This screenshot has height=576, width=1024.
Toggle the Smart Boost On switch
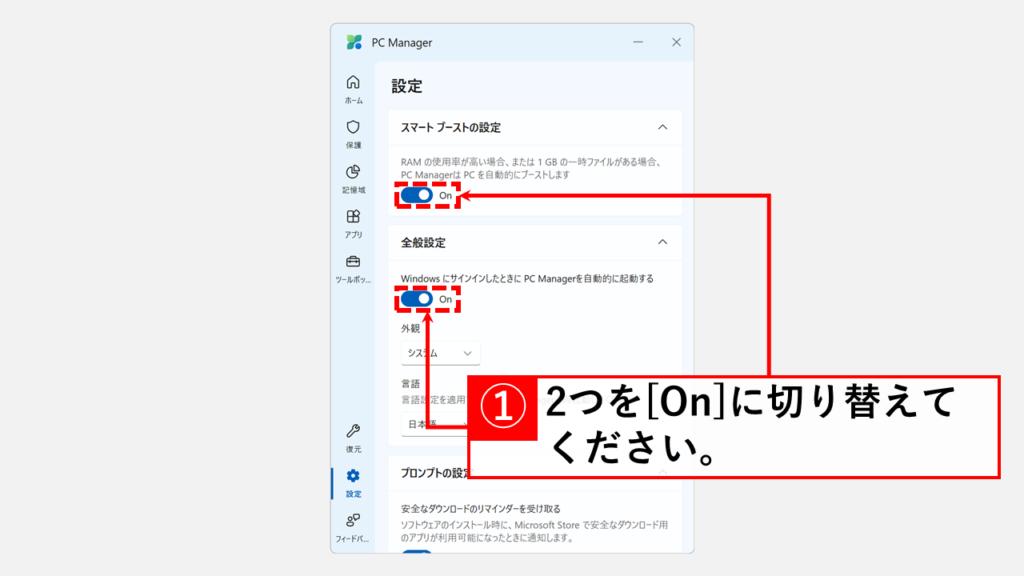click(x=417, y=195)
